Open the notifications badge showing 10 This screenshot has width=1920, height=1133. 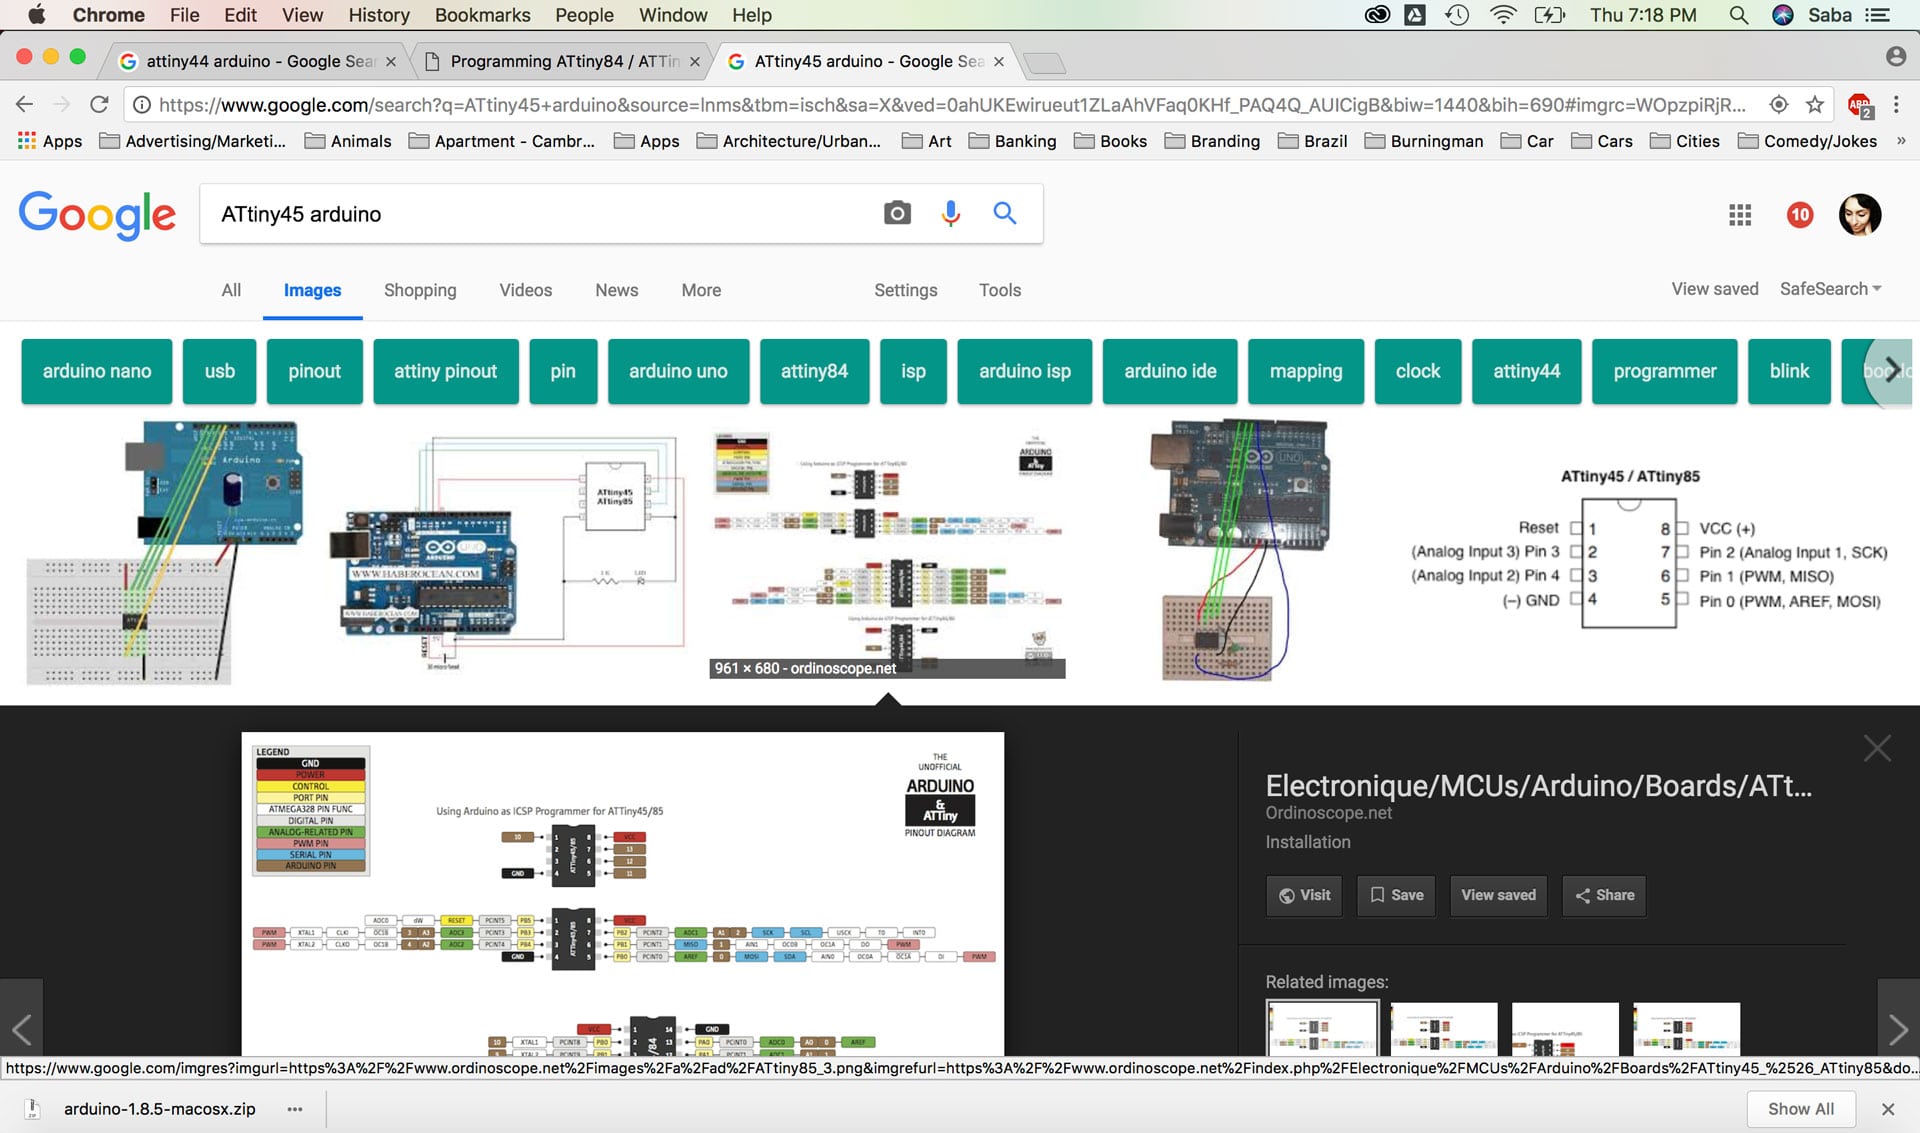tap(1800, 214)
